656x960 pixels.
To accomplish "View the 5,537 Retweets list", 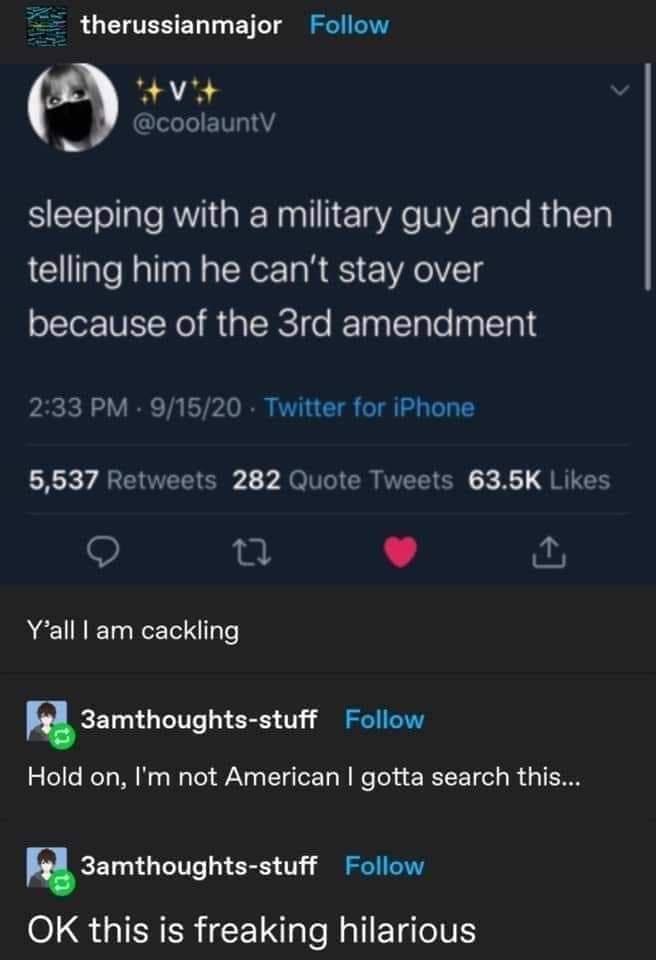I will (x=123, y=481).
